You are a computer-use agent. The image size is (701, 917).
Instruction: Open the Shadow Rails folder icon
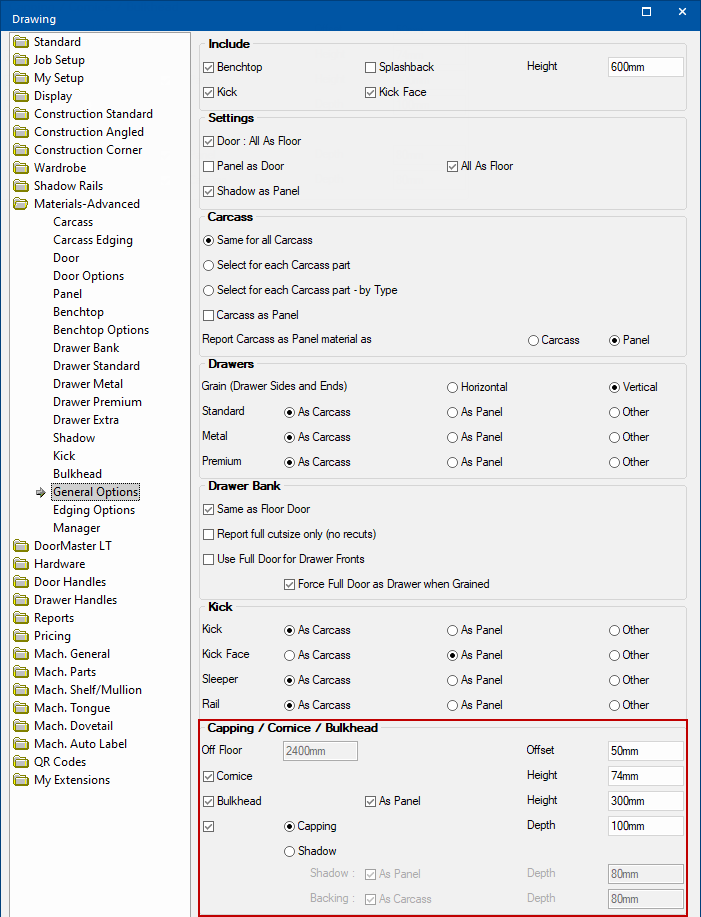21,186
